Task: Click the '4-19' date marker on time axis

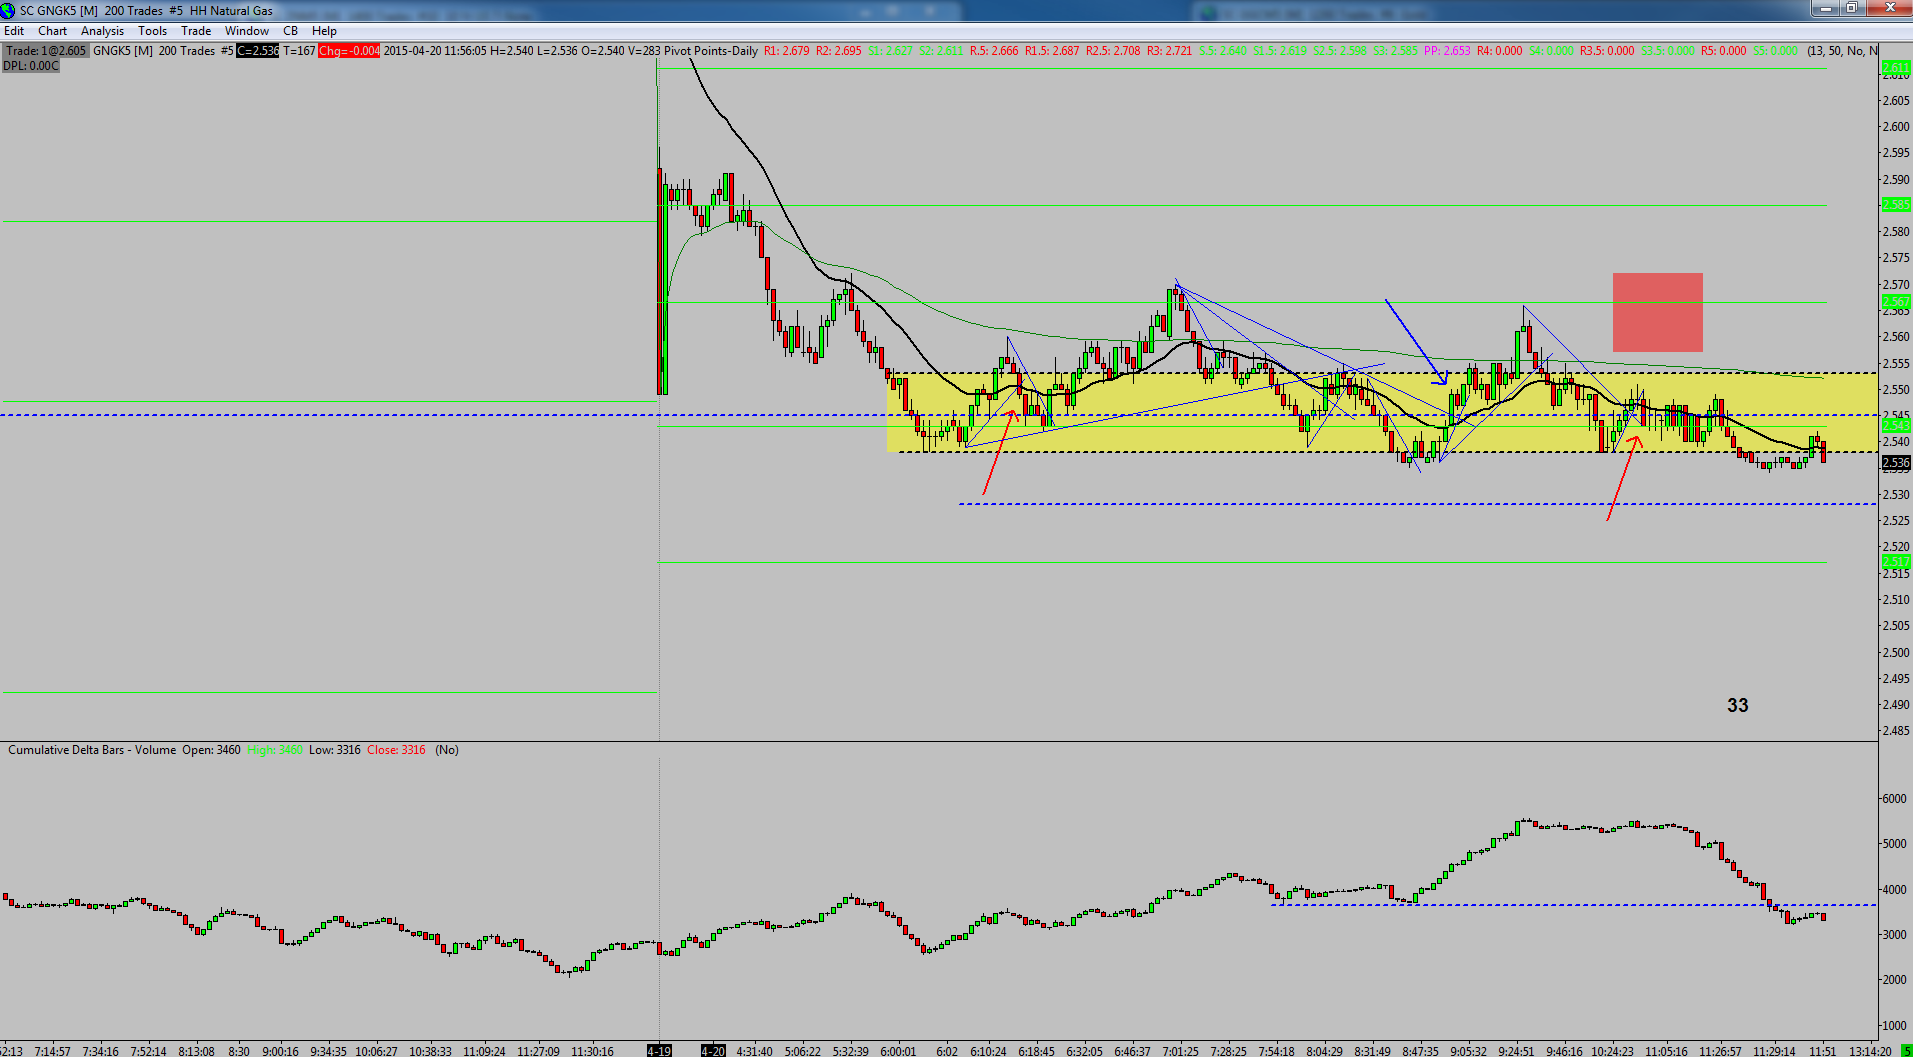Action: click(659, 1051)
